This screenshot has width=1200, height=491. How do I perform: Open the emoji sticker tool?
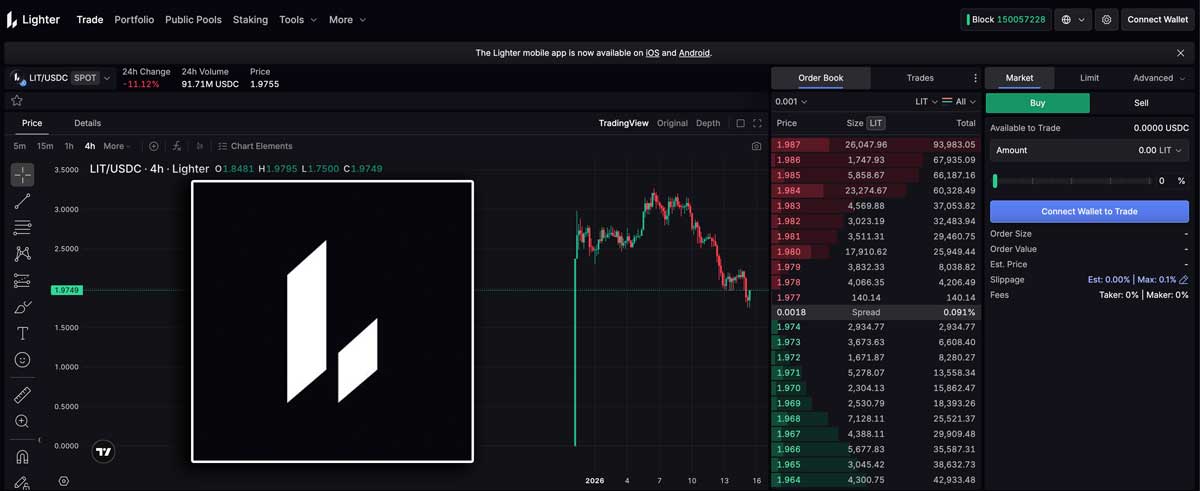pos(22,360)
